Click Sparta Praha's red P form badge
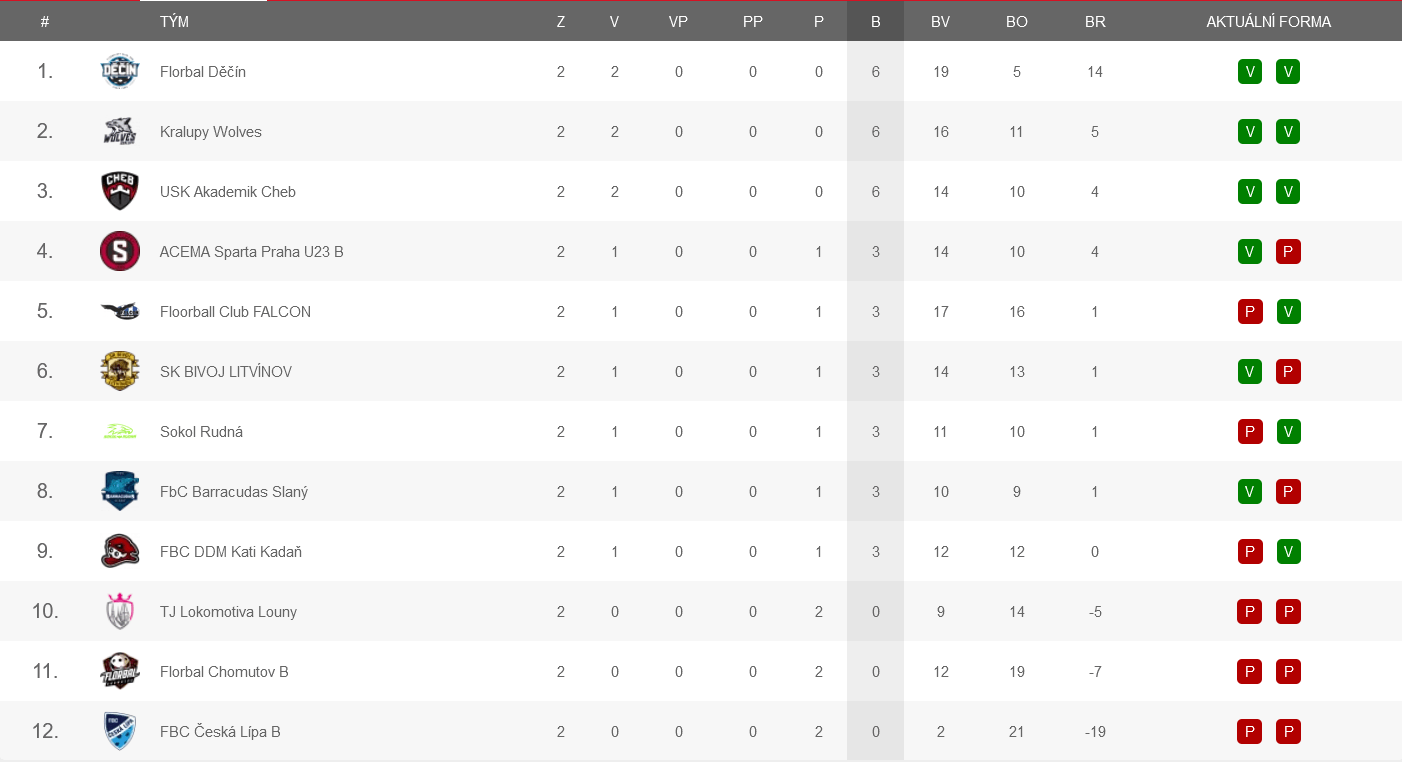This screenshot has height=762, width=1402. (x=1288, y=251)
